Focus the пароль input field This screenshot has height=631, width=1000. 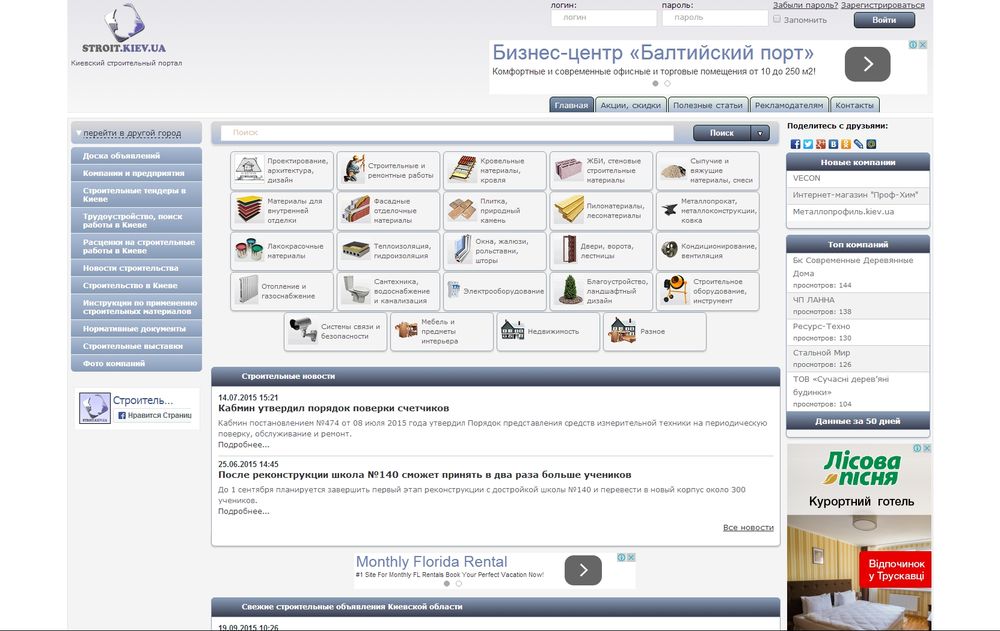pos(714,18)
